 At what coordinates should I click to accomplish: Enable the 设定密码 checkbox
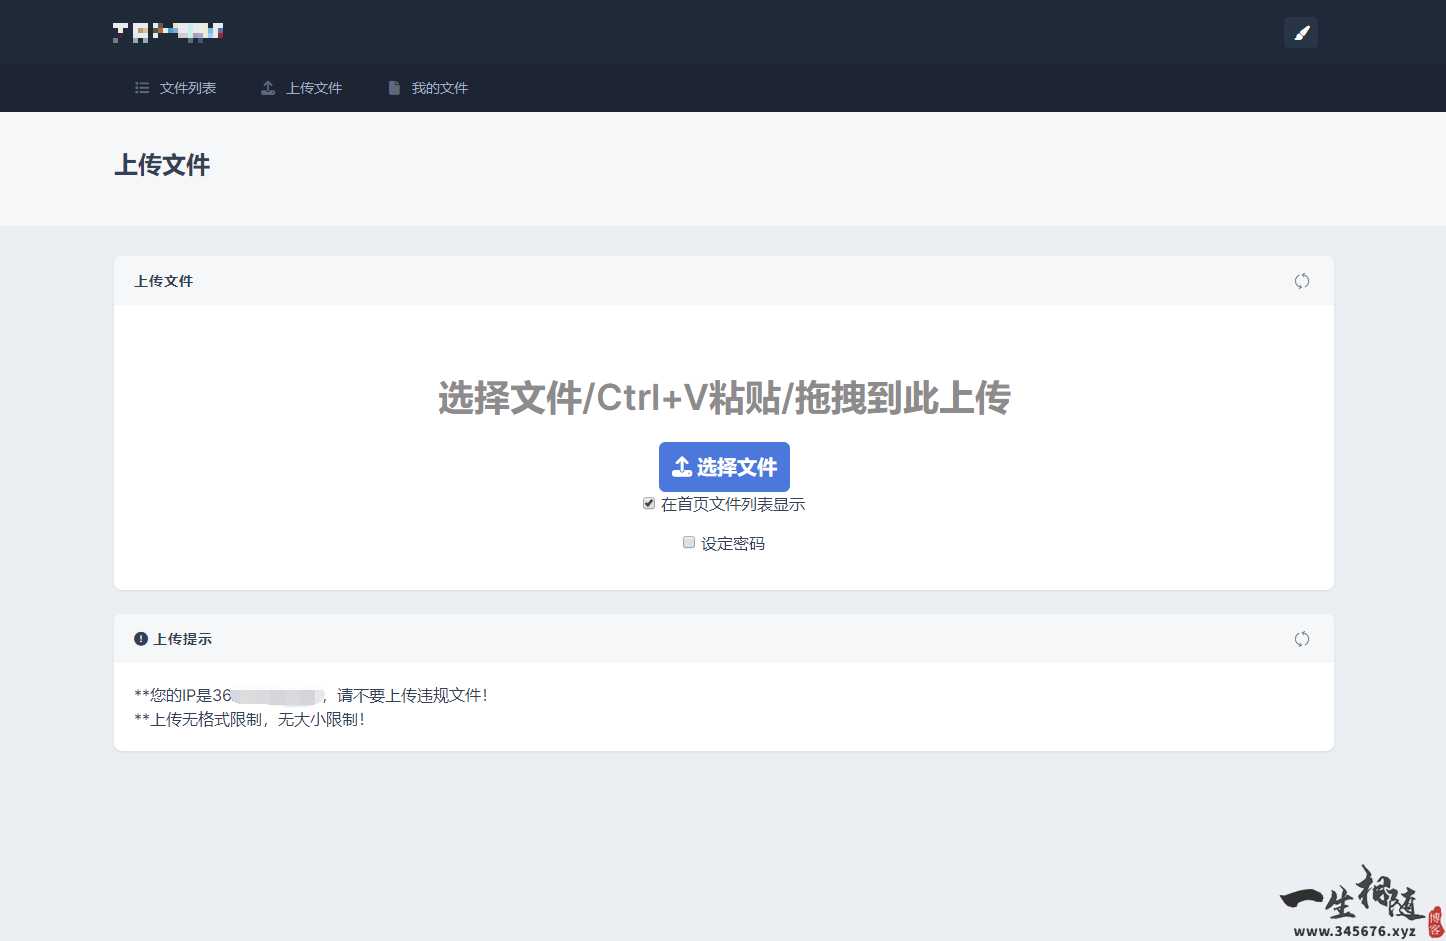[x=689, y=542]
